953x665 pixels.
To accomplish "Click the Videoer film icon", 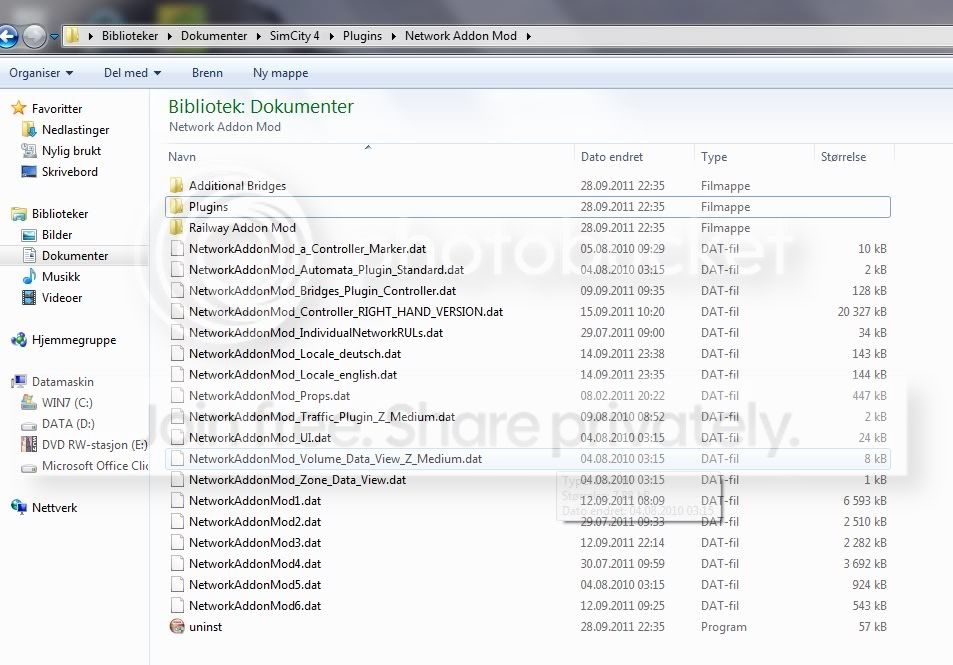I will pos(29,298).
